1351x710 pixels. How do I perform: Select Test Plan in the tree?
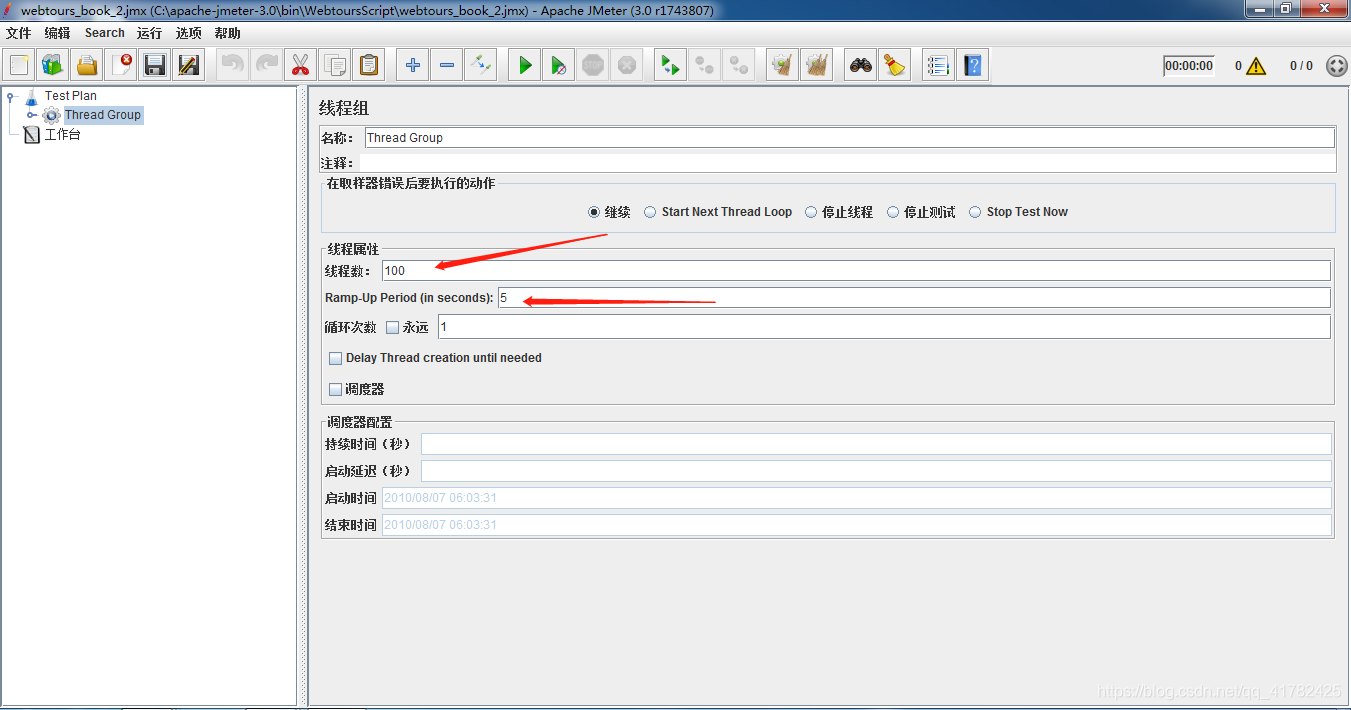tap(70, 96)
